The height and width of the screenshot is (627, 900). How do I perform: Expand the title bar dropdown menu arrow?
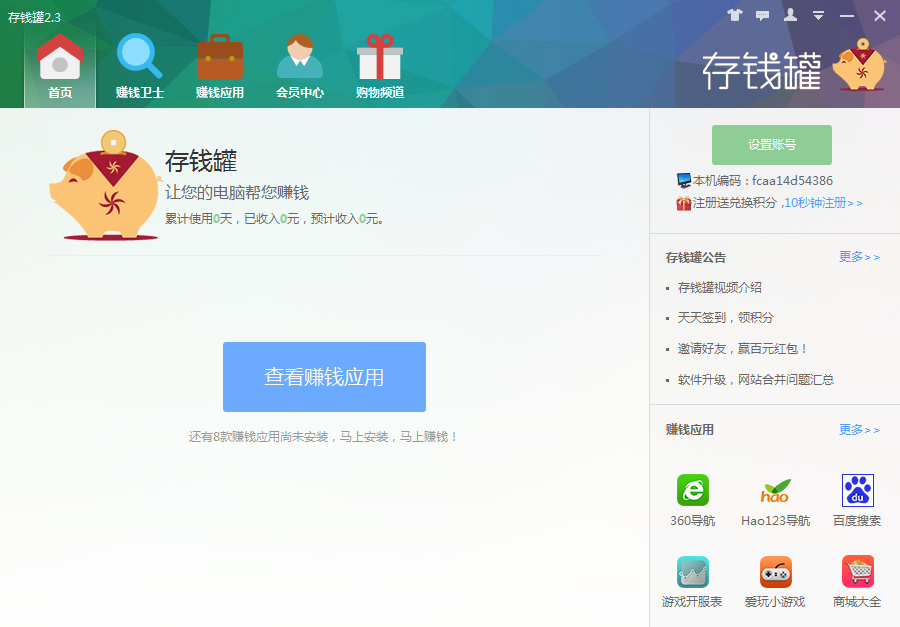click(818, 16)
